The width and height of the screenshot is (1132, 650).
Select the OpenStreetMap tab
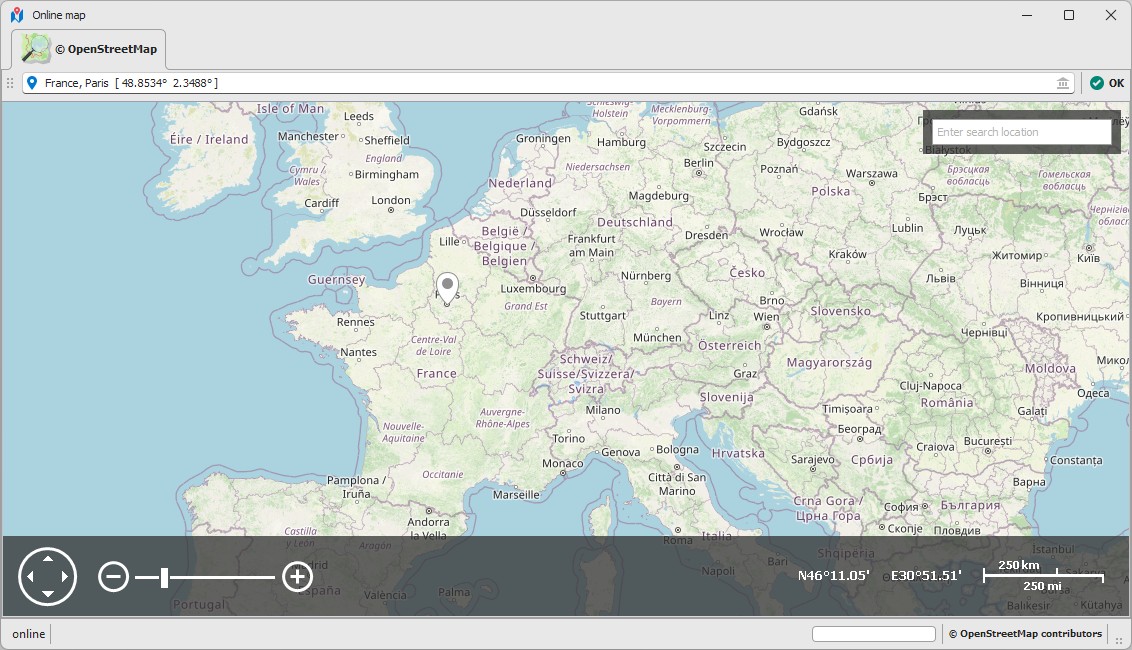[x=89, y=49]
